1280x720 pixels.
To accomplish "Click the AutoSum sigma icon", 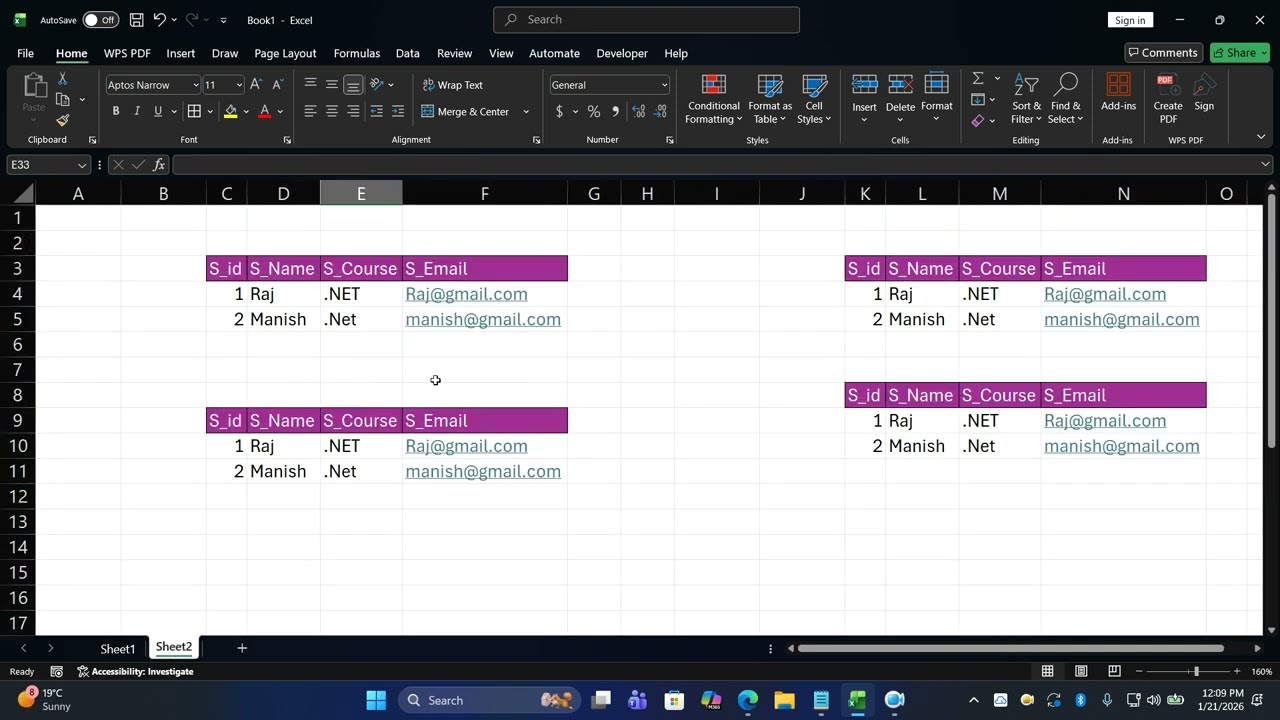I will pos(978,78).
